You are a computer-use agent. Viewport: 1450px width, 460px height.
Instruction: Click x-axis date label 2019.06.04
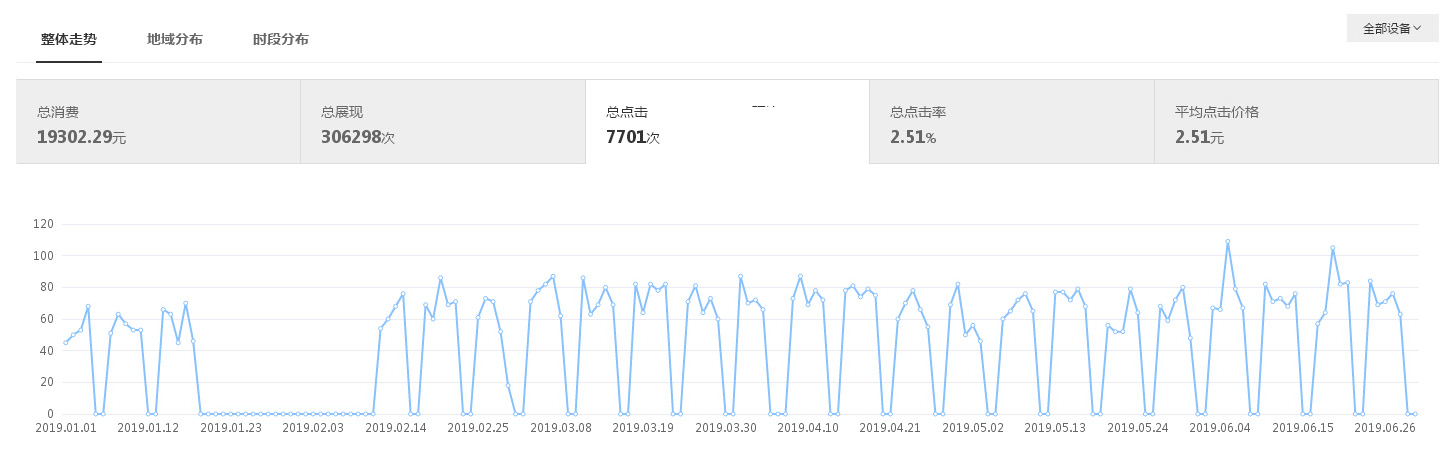pos(1221,428)
